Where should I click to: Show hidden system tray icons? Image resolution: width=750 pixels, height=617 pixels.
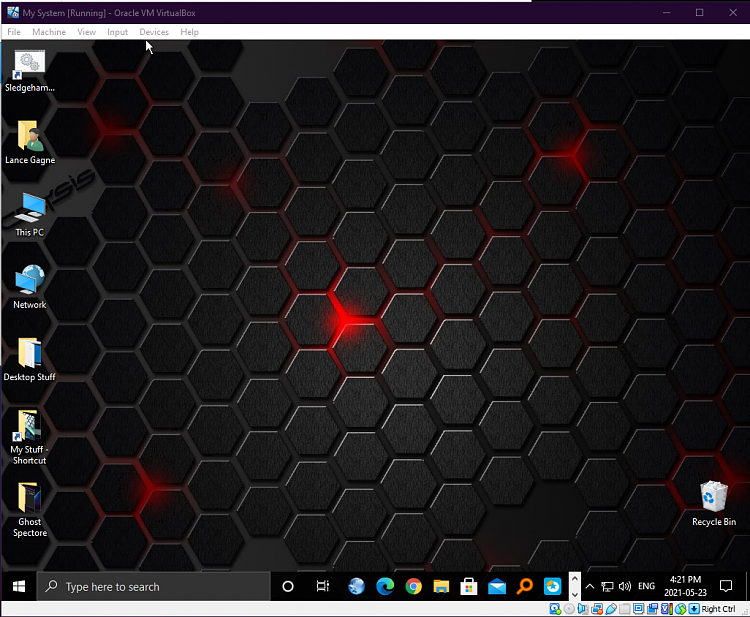(x=590, y=586)
